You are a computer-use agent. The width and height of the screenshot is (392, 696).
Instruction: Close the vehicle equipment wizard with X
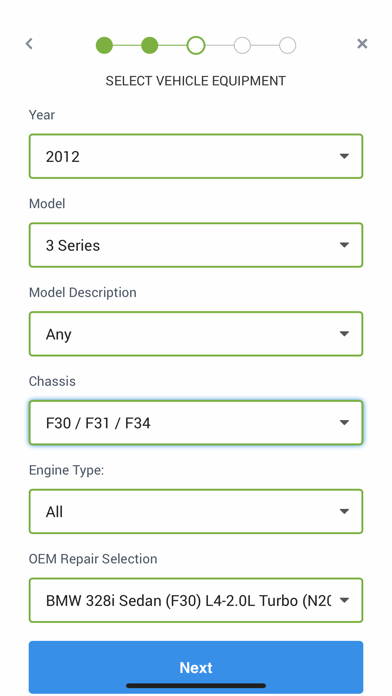click(x=362, y=44)
